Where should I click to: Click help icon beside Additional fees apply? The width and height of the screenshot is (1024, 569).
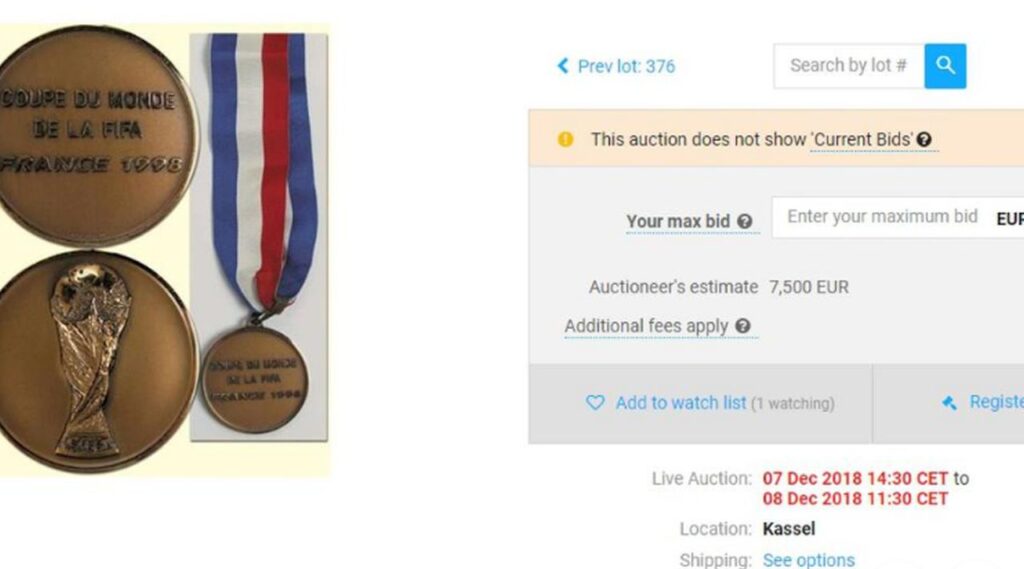[742, 326]
